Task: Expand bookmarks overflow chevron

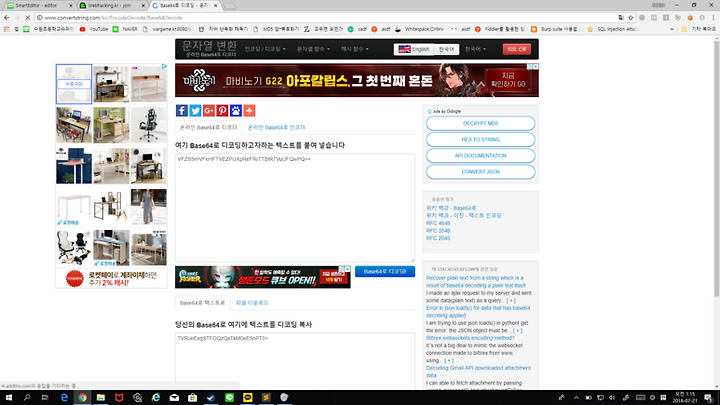Action: point(672,29)
